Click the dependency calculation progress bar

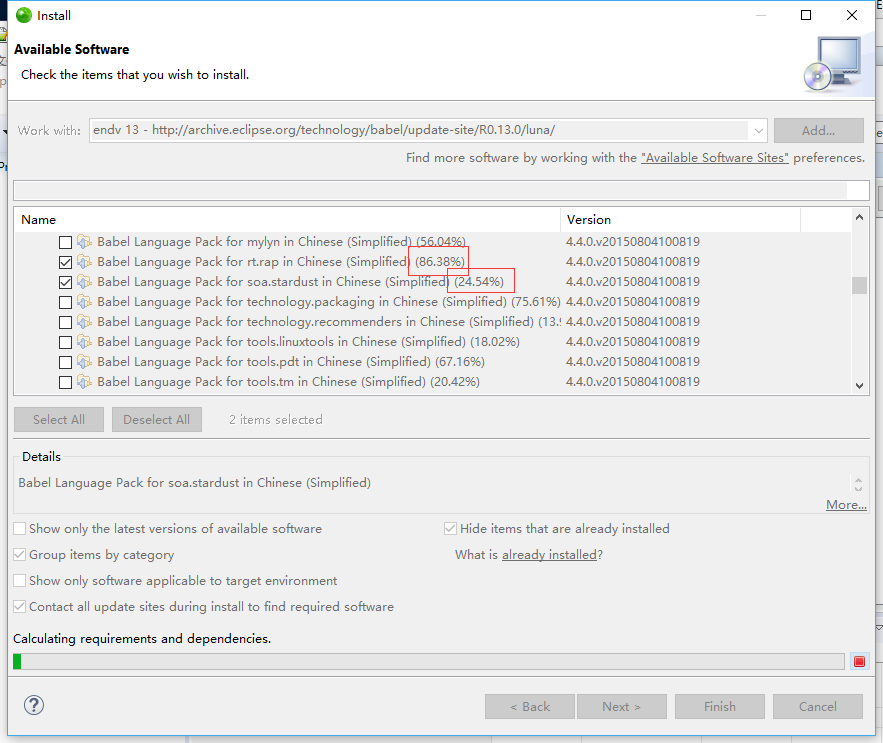(x=429, y=661)
